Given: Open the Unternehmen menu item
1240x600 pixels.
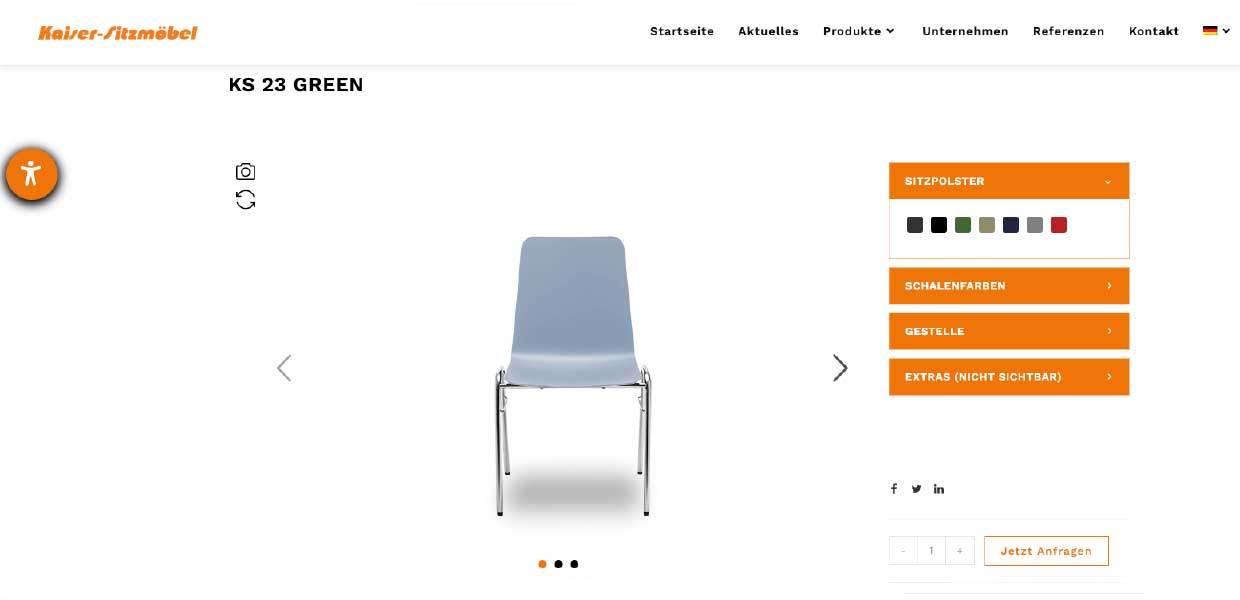Looking at the screenshot, I should pyautogui.click(x=965, y=31).
